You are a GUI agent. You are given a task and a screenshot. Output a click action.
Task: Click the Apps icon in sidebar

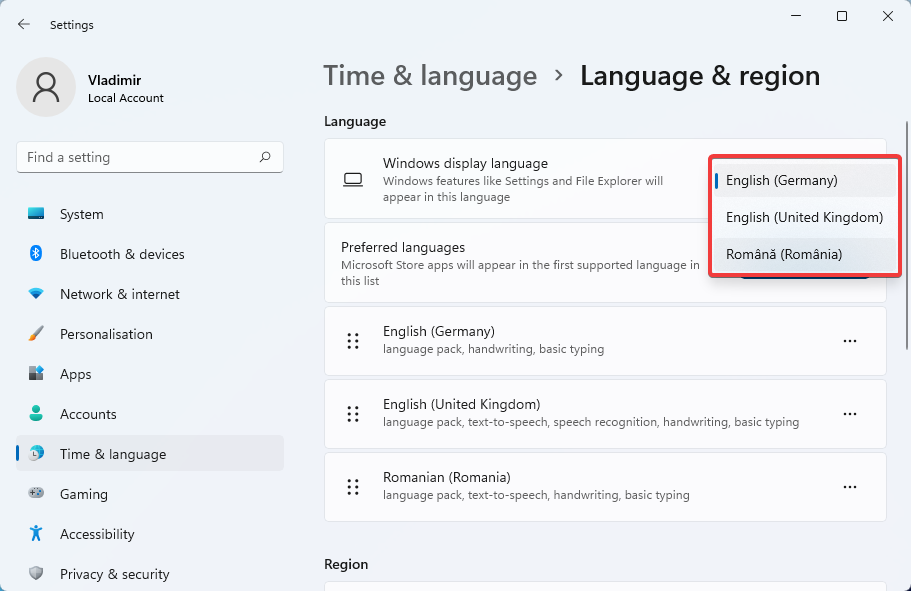coord(36,374)
